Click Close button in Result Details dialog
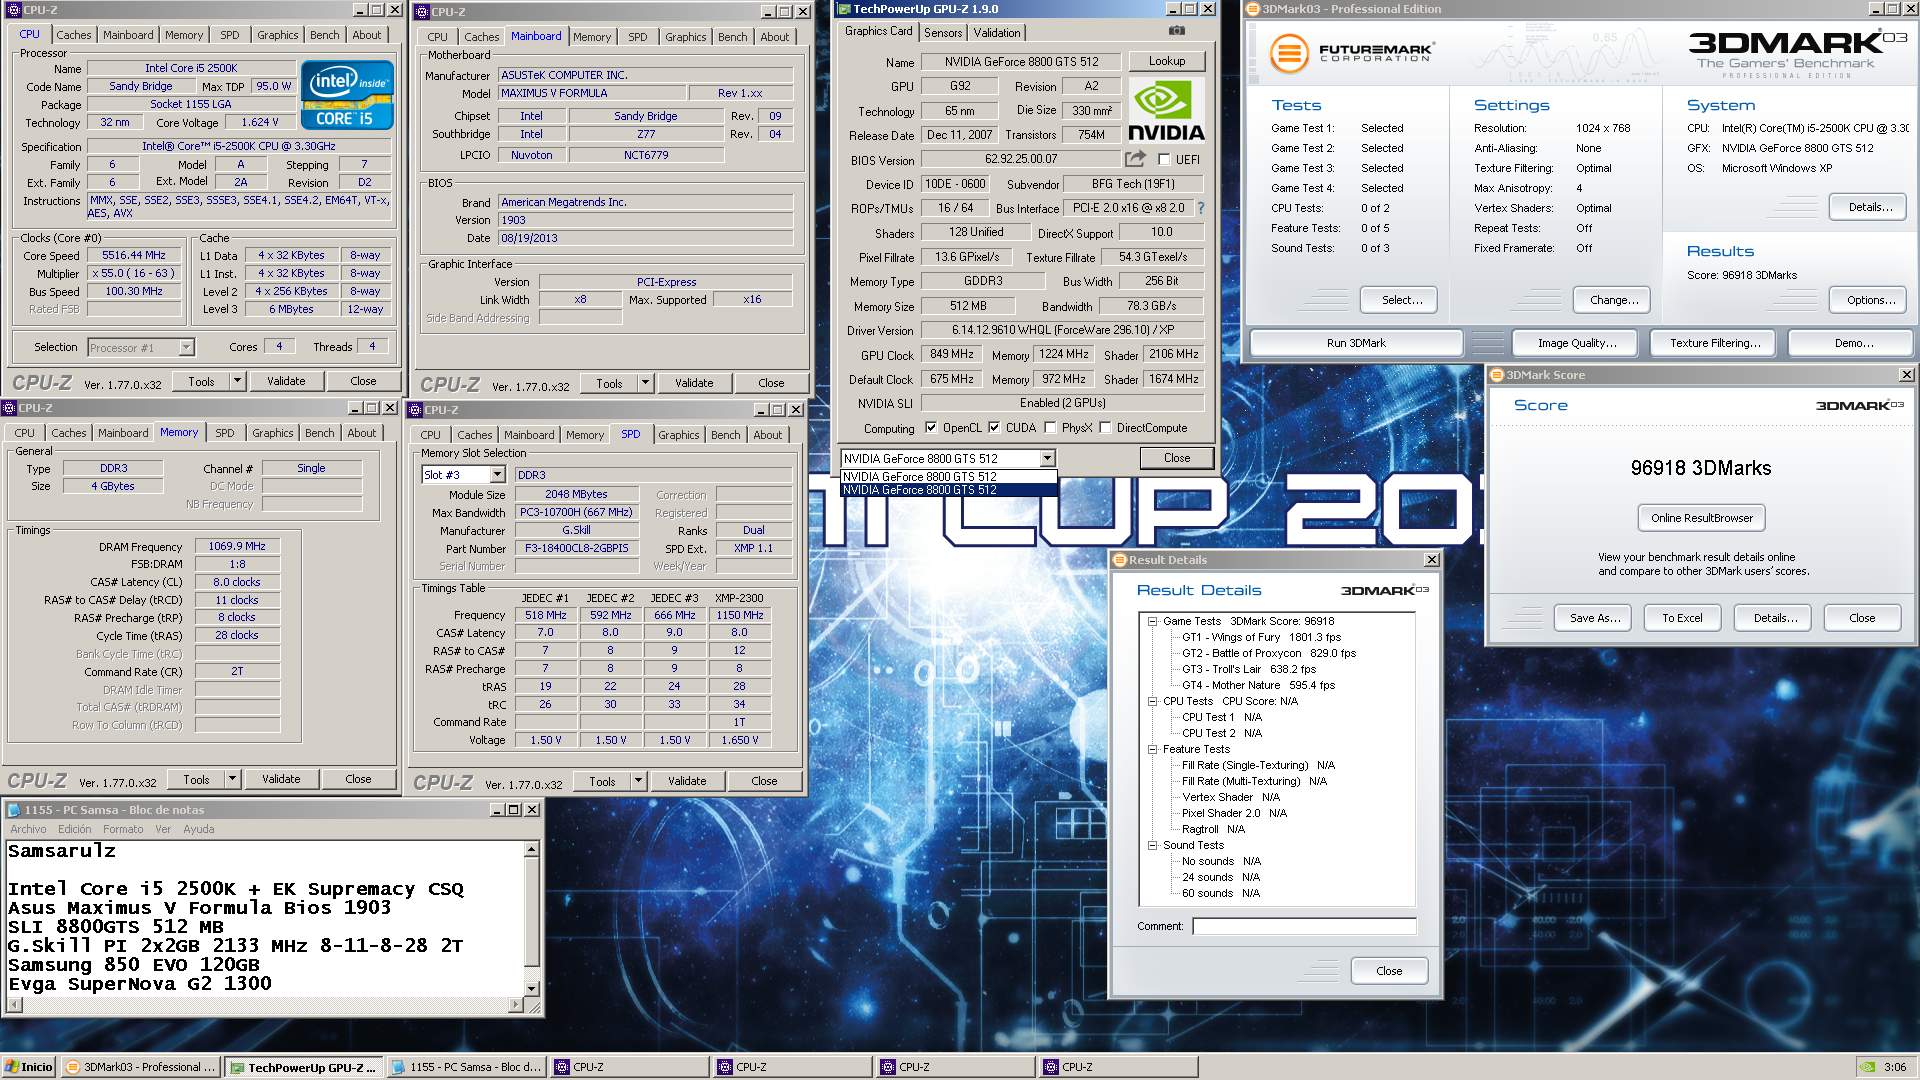Image resolution: width=1920 pixels, height=1080 pixels. [x=1389, y=971]
